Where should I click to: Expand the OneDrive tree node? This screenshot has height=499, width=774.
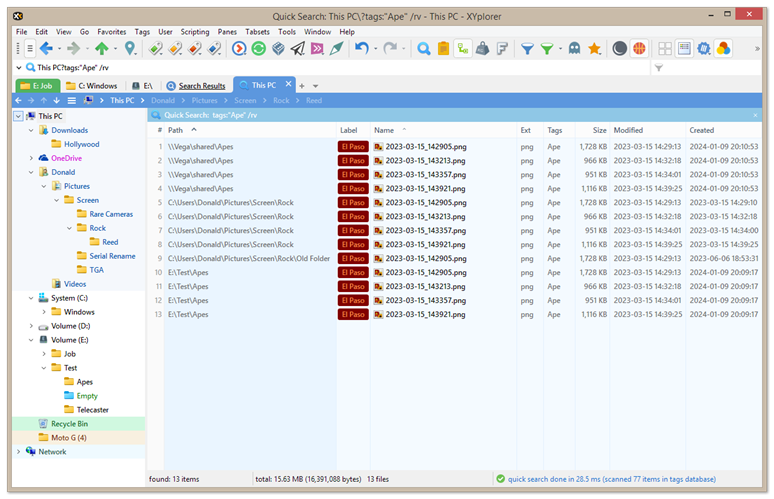31,158
